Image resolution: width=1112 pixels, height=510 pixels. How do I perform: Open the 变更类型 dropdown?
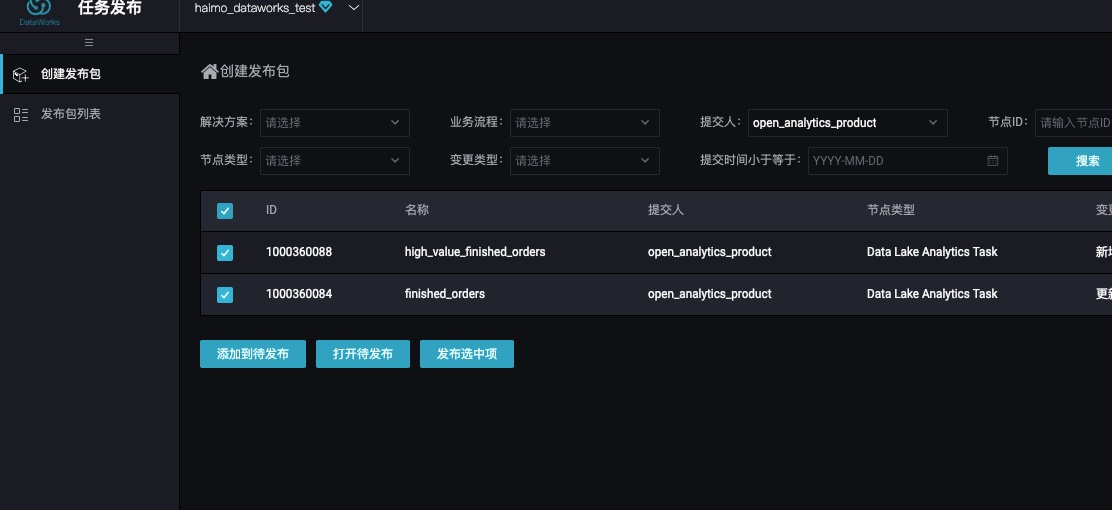tap(584, 161)
